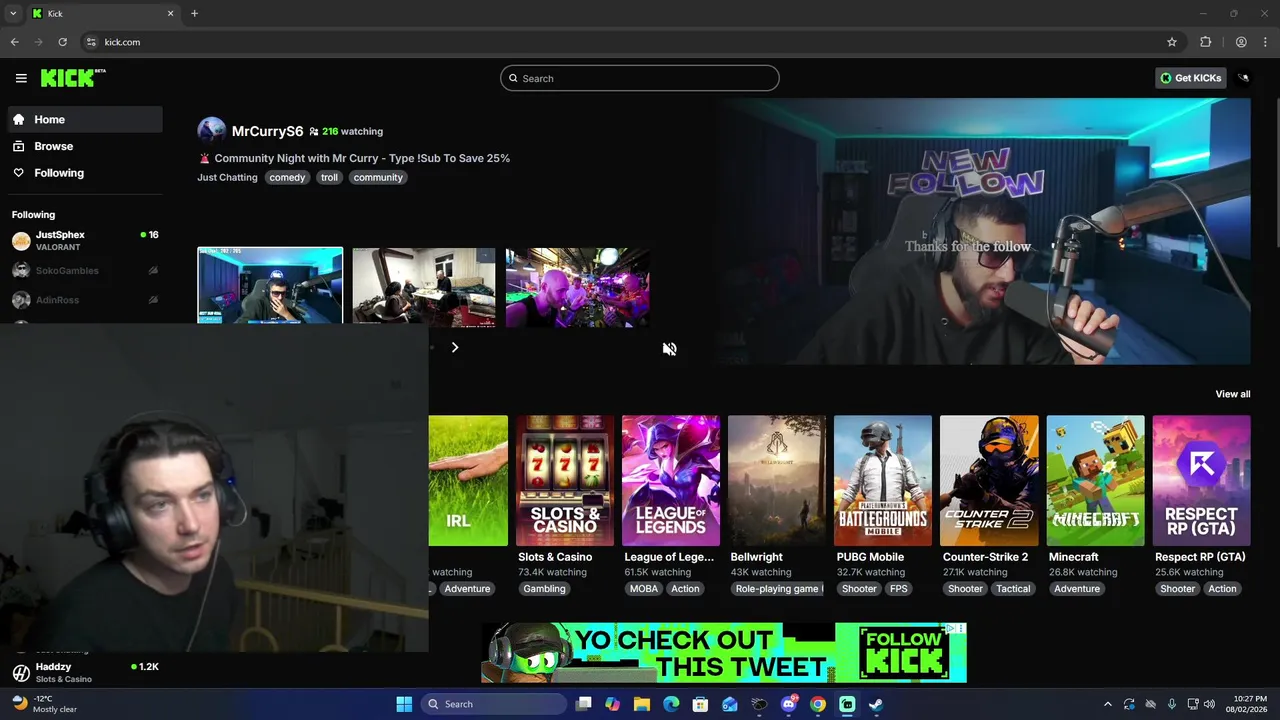Click the kick.com address bar
Viewport: 1280px width, 720px height.
click(620, 42)
